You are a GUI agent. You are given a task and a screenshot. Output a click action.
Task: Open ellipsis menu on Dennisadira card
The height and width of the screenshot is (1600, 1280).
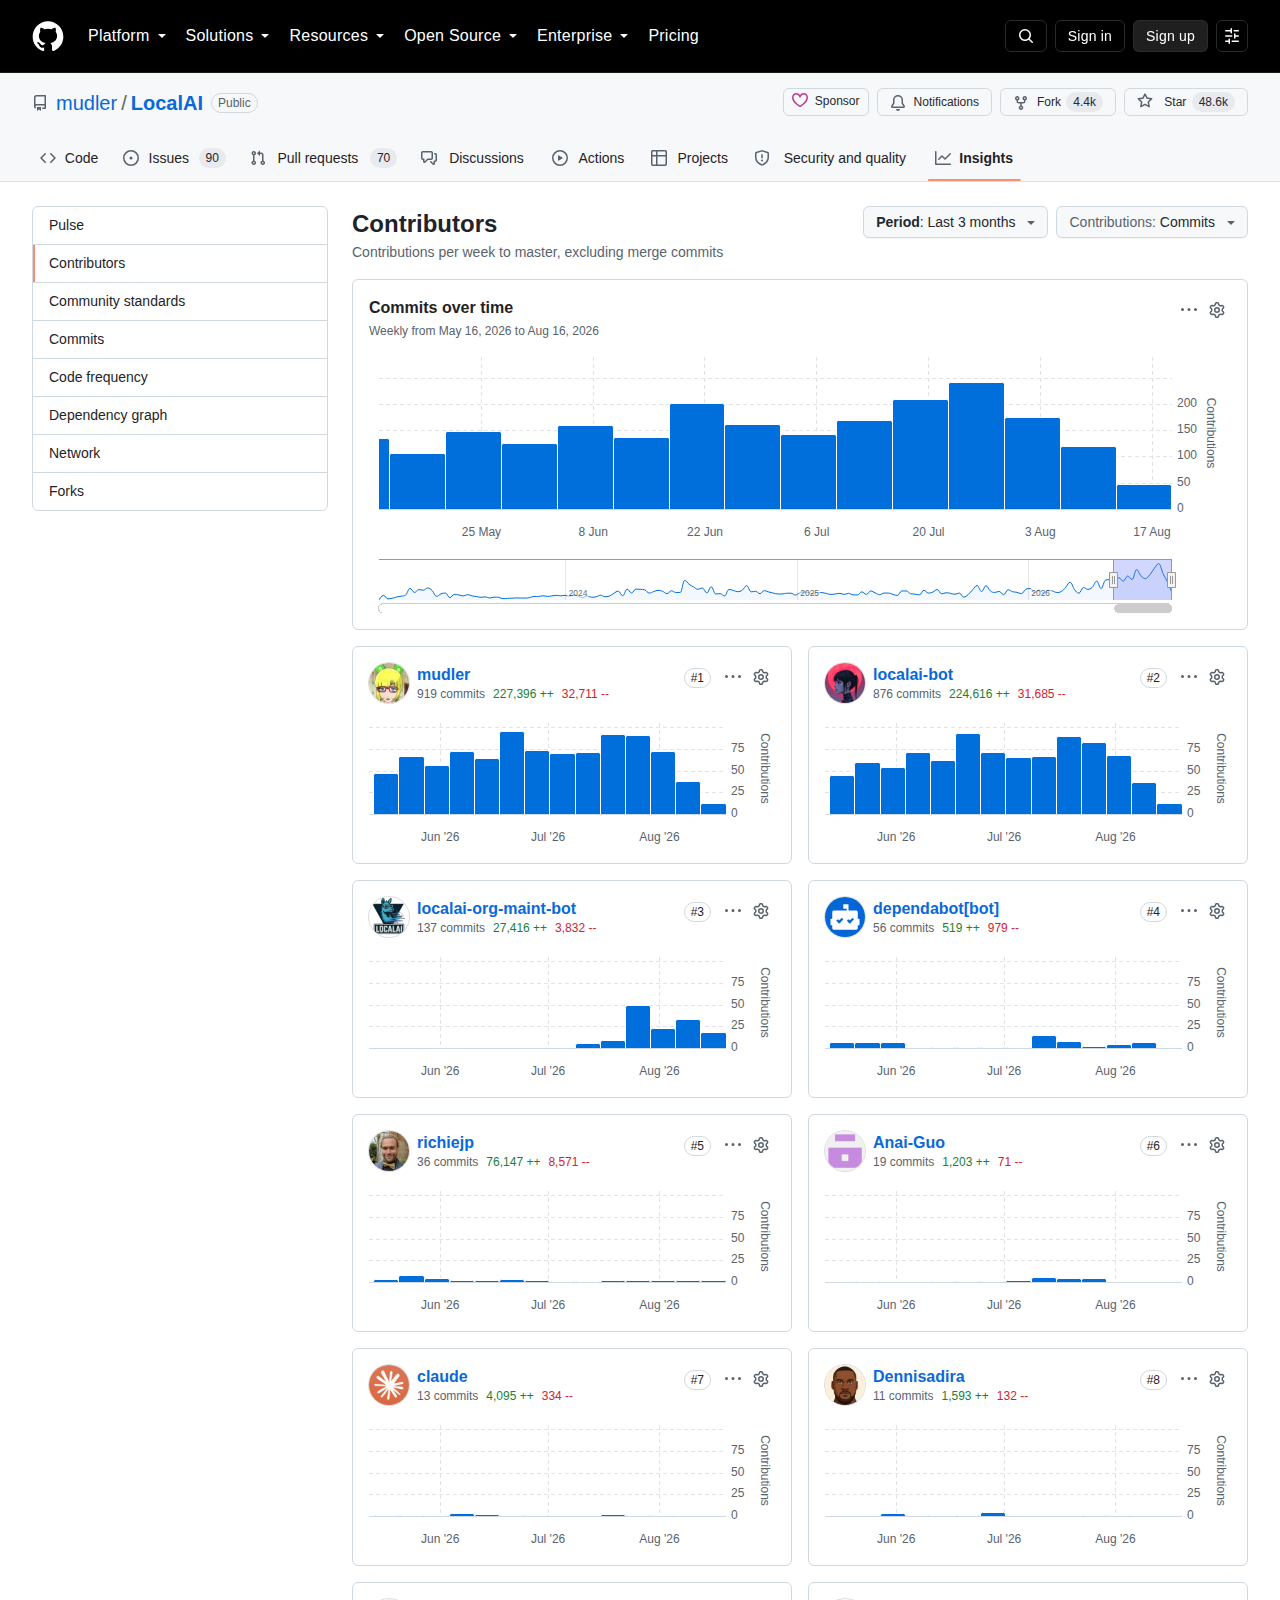click(1189, 1379)
